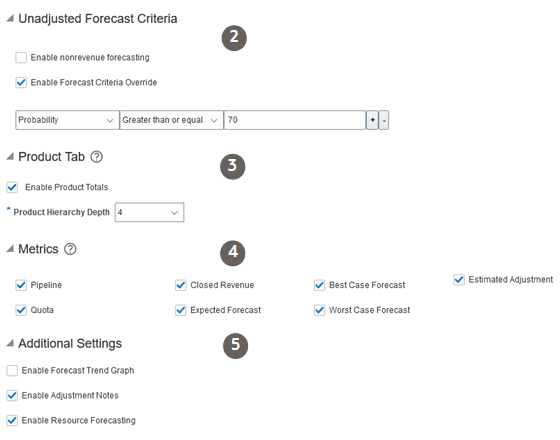Click the plus button to add criteria row

[x=372, y=120]
